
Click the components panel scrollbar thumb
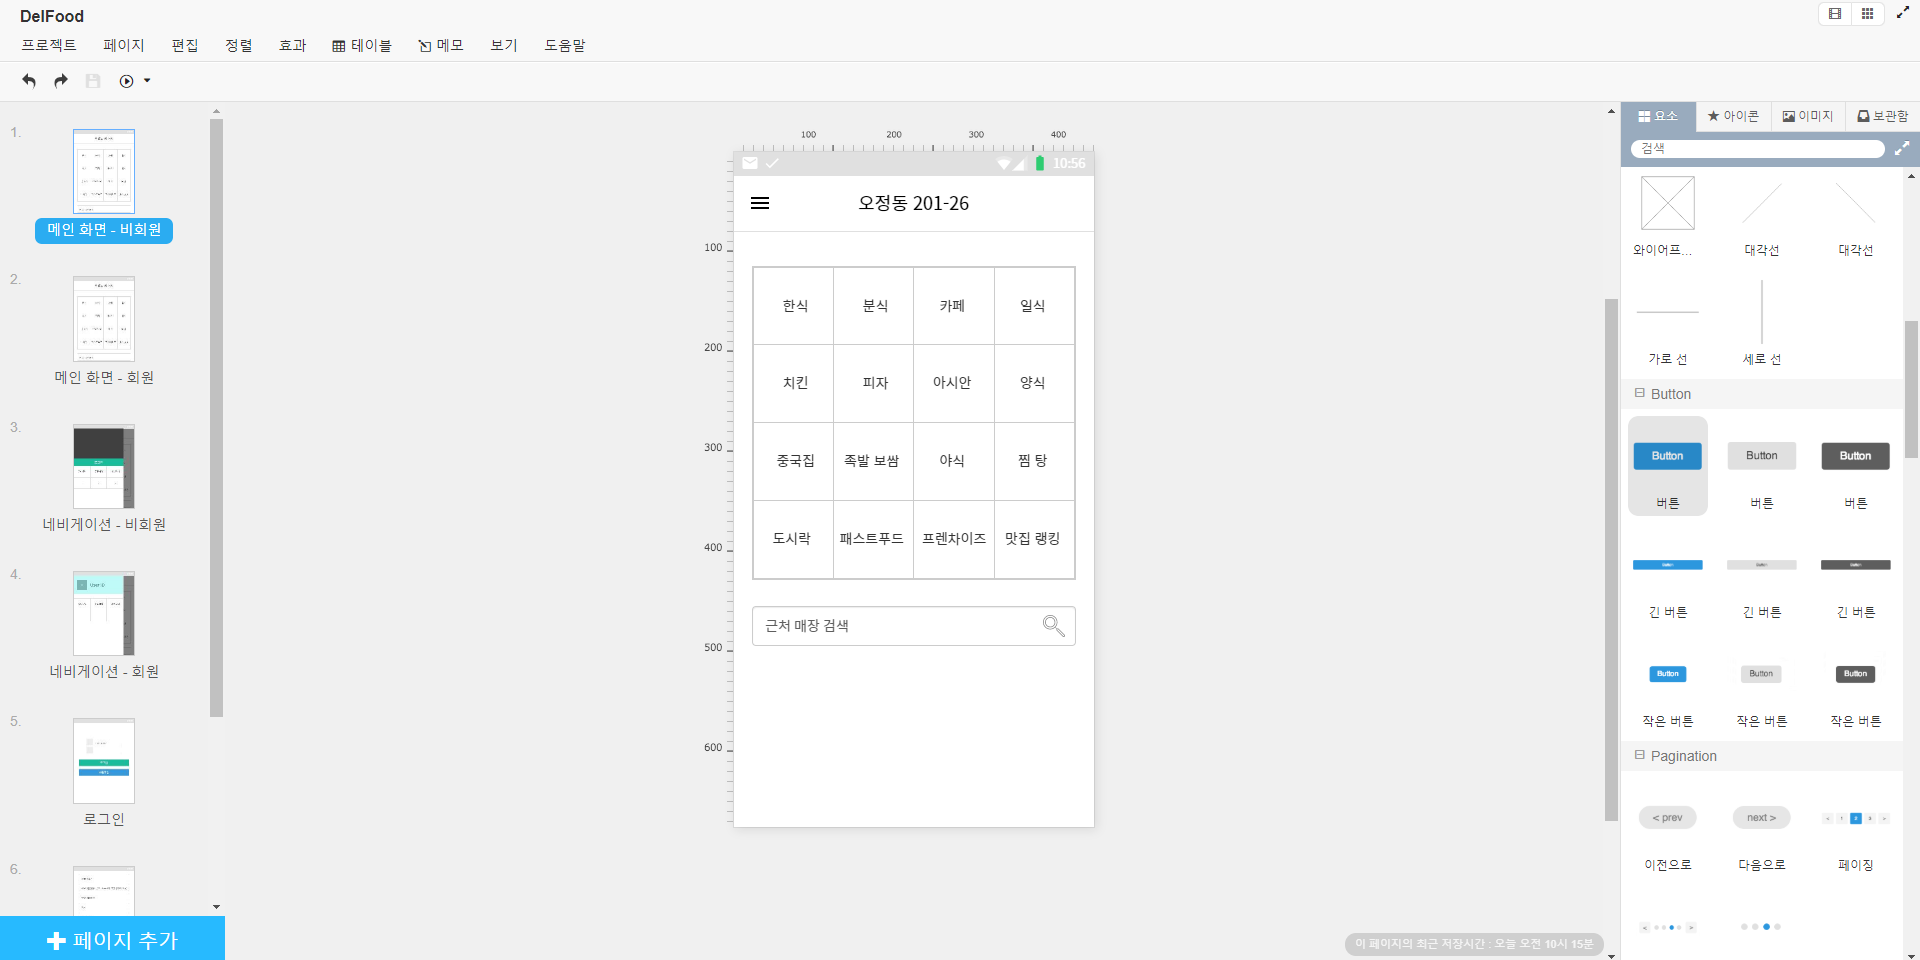pos(1911,390)
